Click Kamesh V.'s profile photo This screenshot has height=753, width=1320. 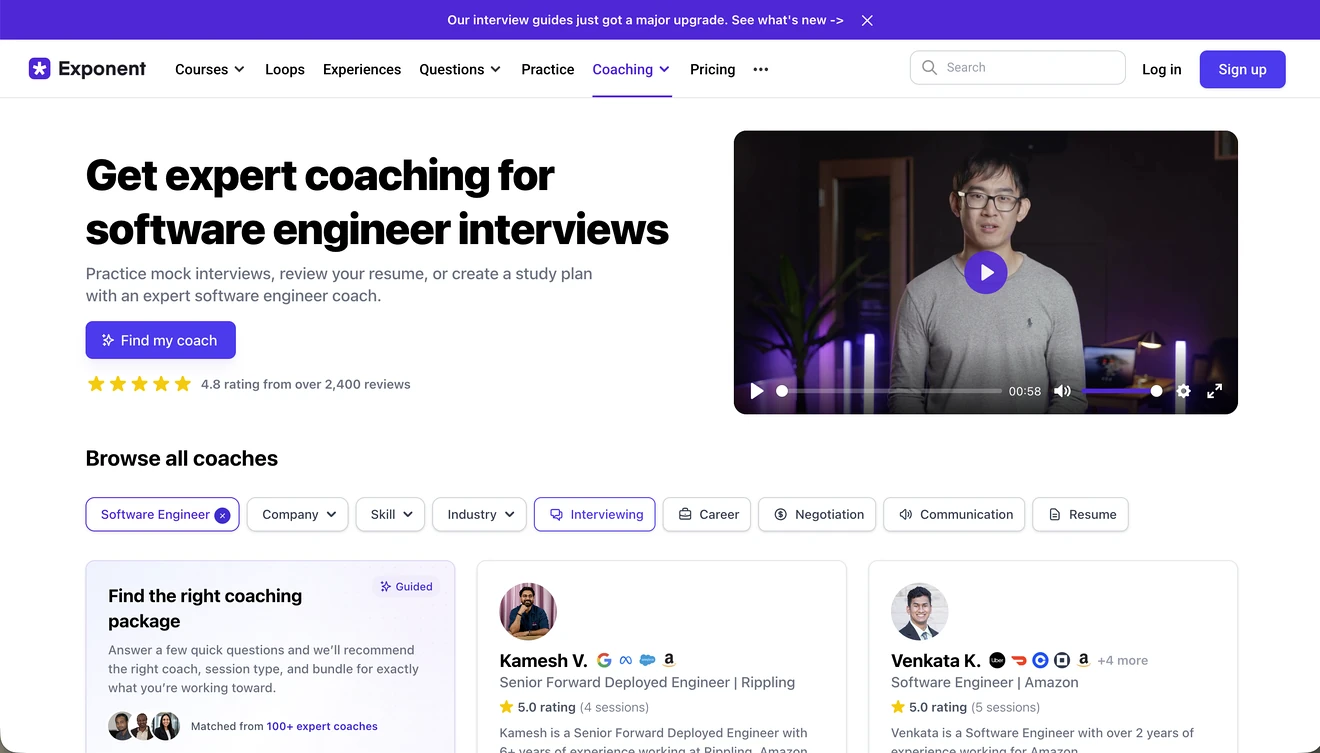(x=528, y=611)
